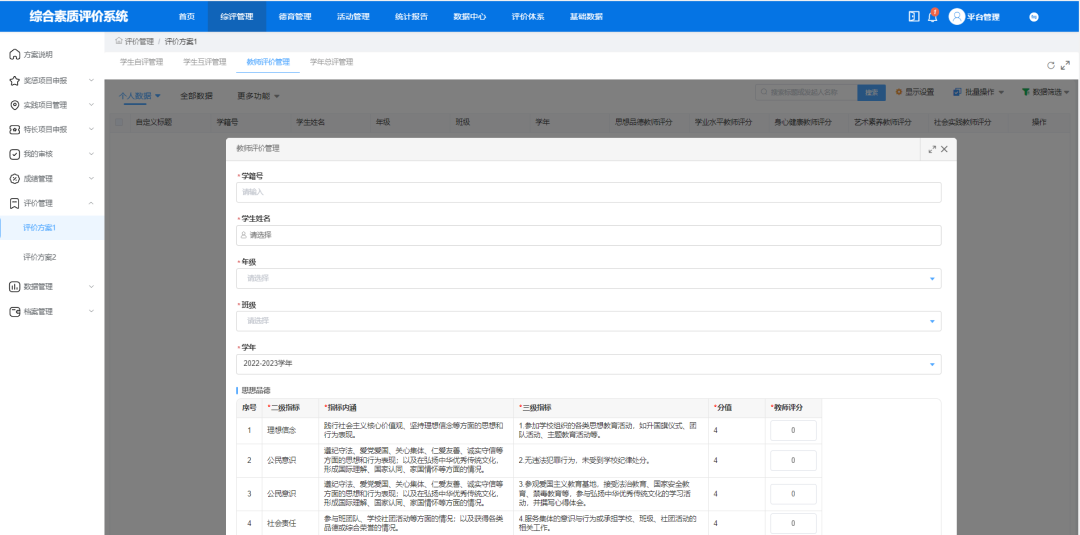Click the fullscreen icon next to refresh
1080x535 pixels.
[1066, 65]
